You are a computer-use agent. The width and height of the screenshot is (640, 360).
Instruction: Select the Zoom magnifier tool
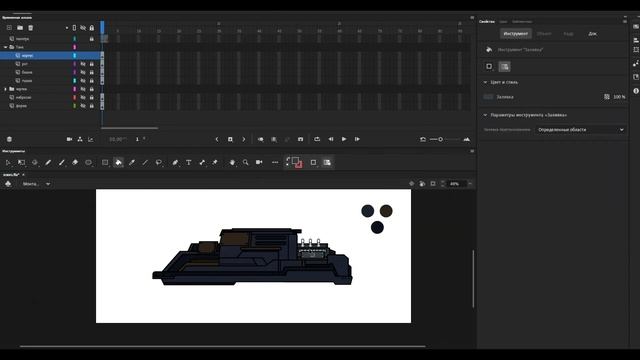point(246,162)
